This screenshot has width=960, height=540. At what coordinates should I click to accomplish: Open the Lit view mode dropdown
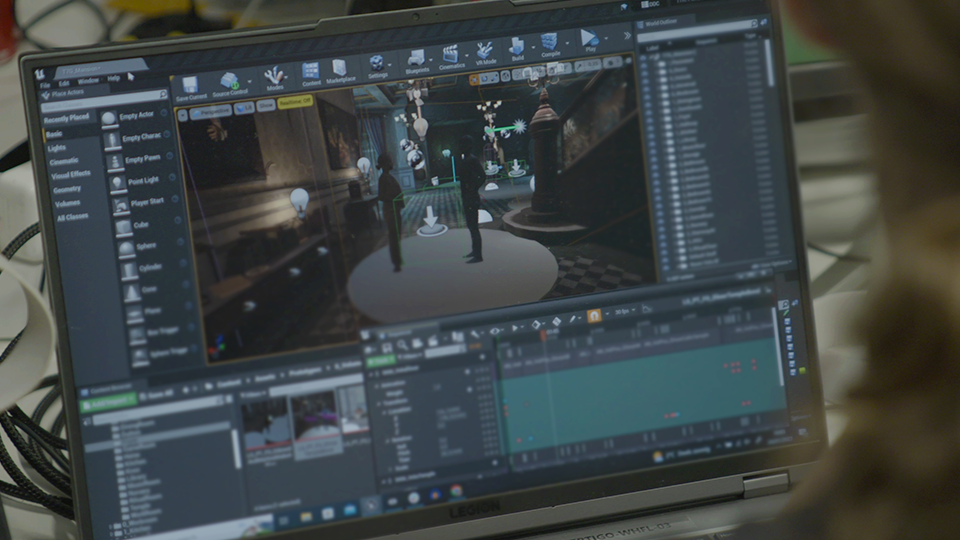pyautogui.click(x=244, y=108)
